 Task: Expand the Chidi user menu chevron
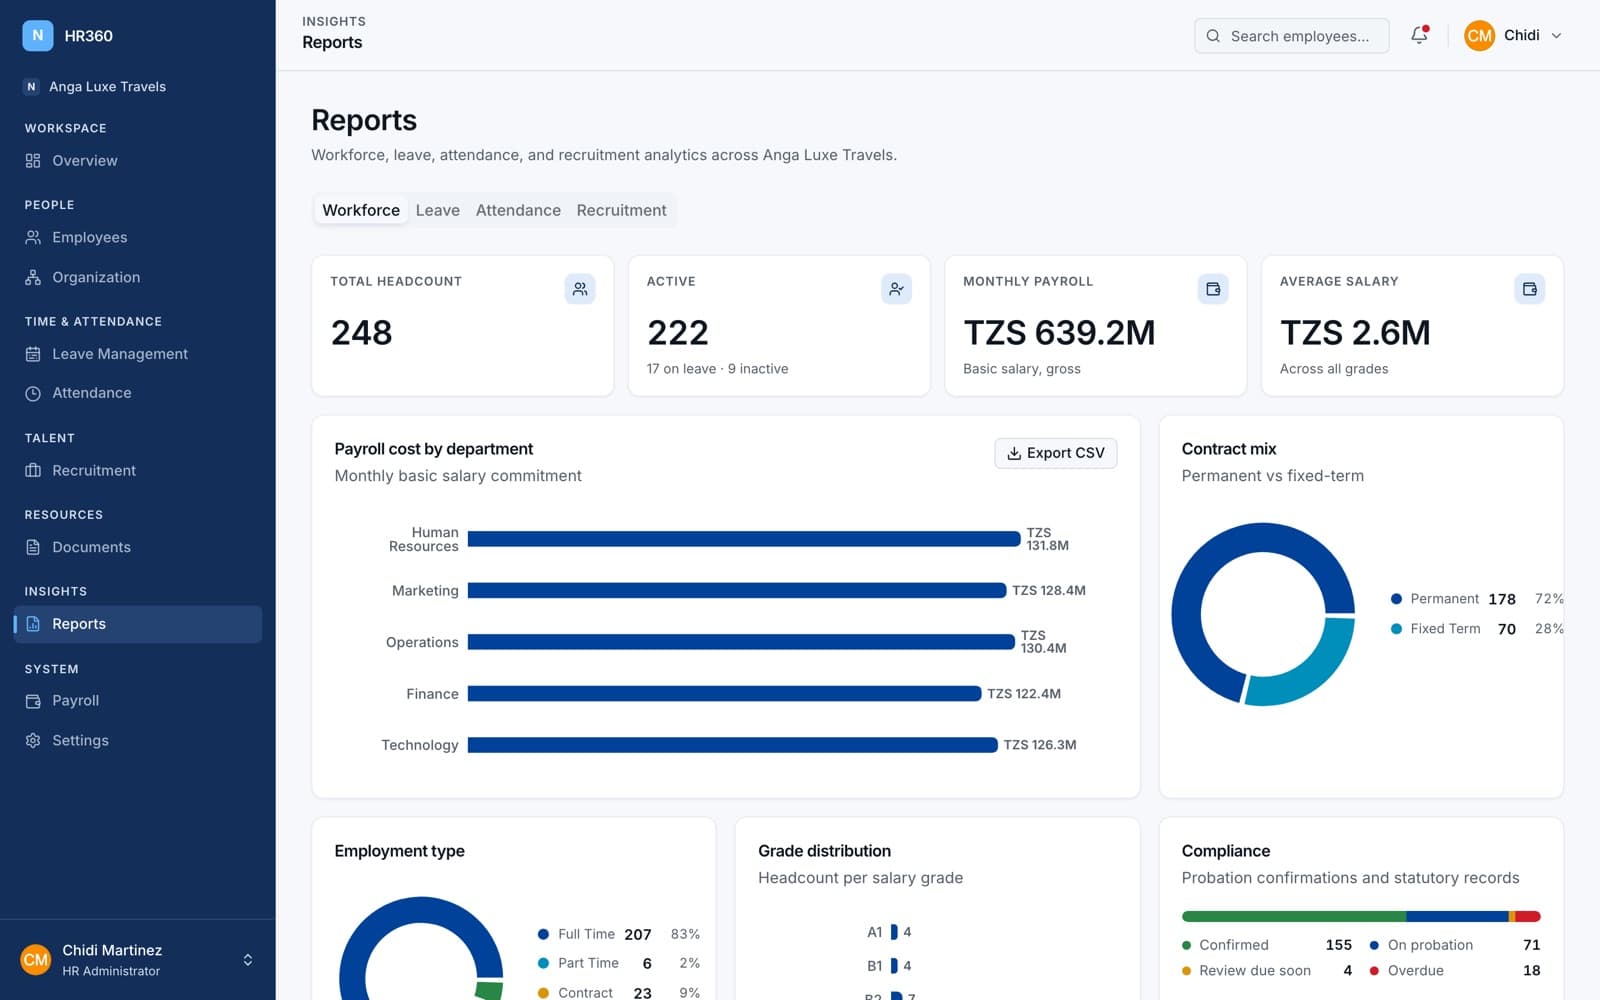pyautogui.click(x=1556, y=36)
